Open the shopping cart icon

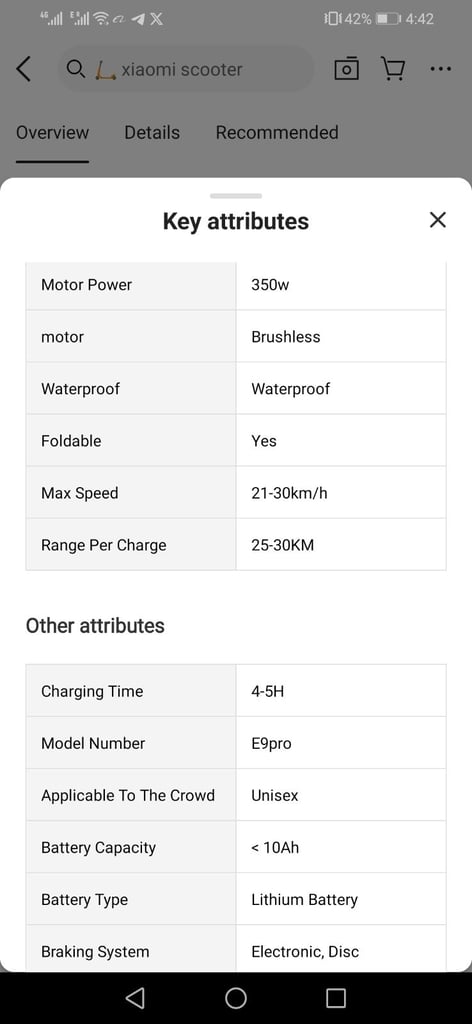(x=393, y=69)
